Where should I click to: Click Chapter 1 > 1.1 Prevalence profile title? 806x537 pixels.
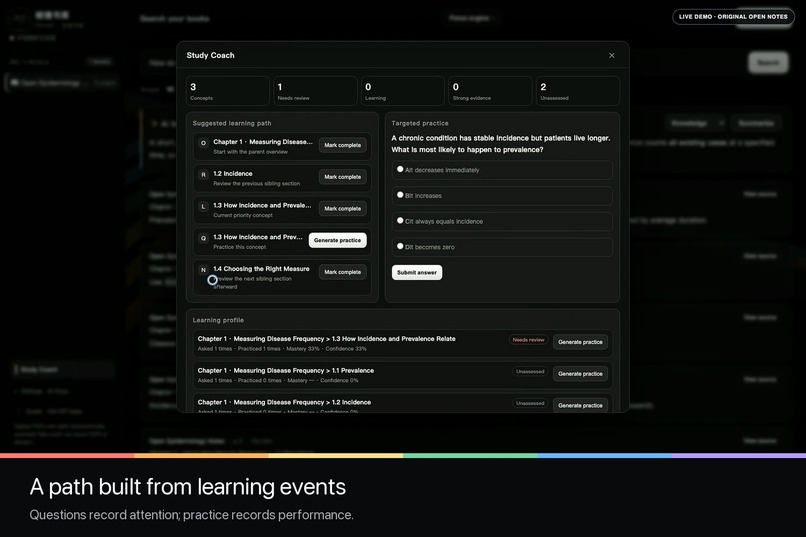pos(286,371)
